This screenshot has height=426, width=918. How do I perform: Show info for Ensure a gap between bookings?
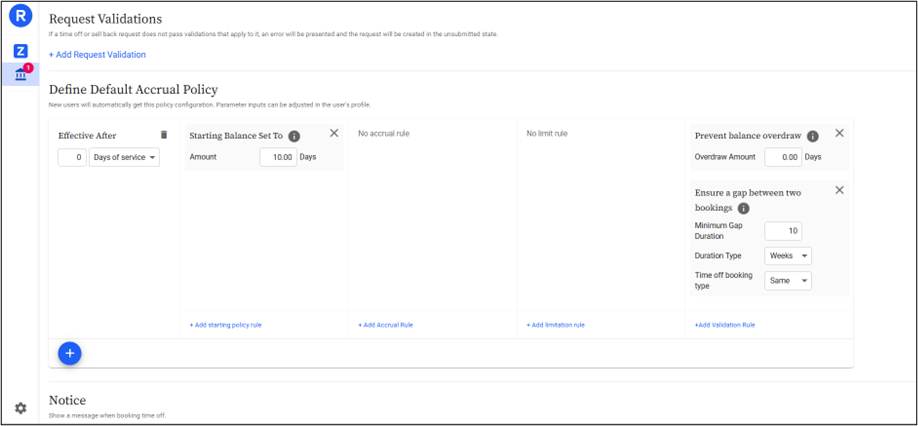[x=744, y=208]
